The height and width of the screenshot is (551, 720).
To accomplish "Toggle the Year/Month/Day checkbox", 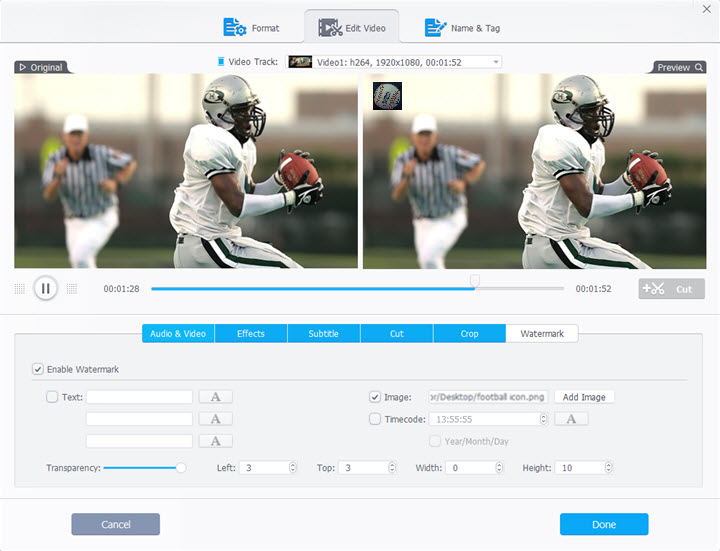I will (x=434, y=441).
